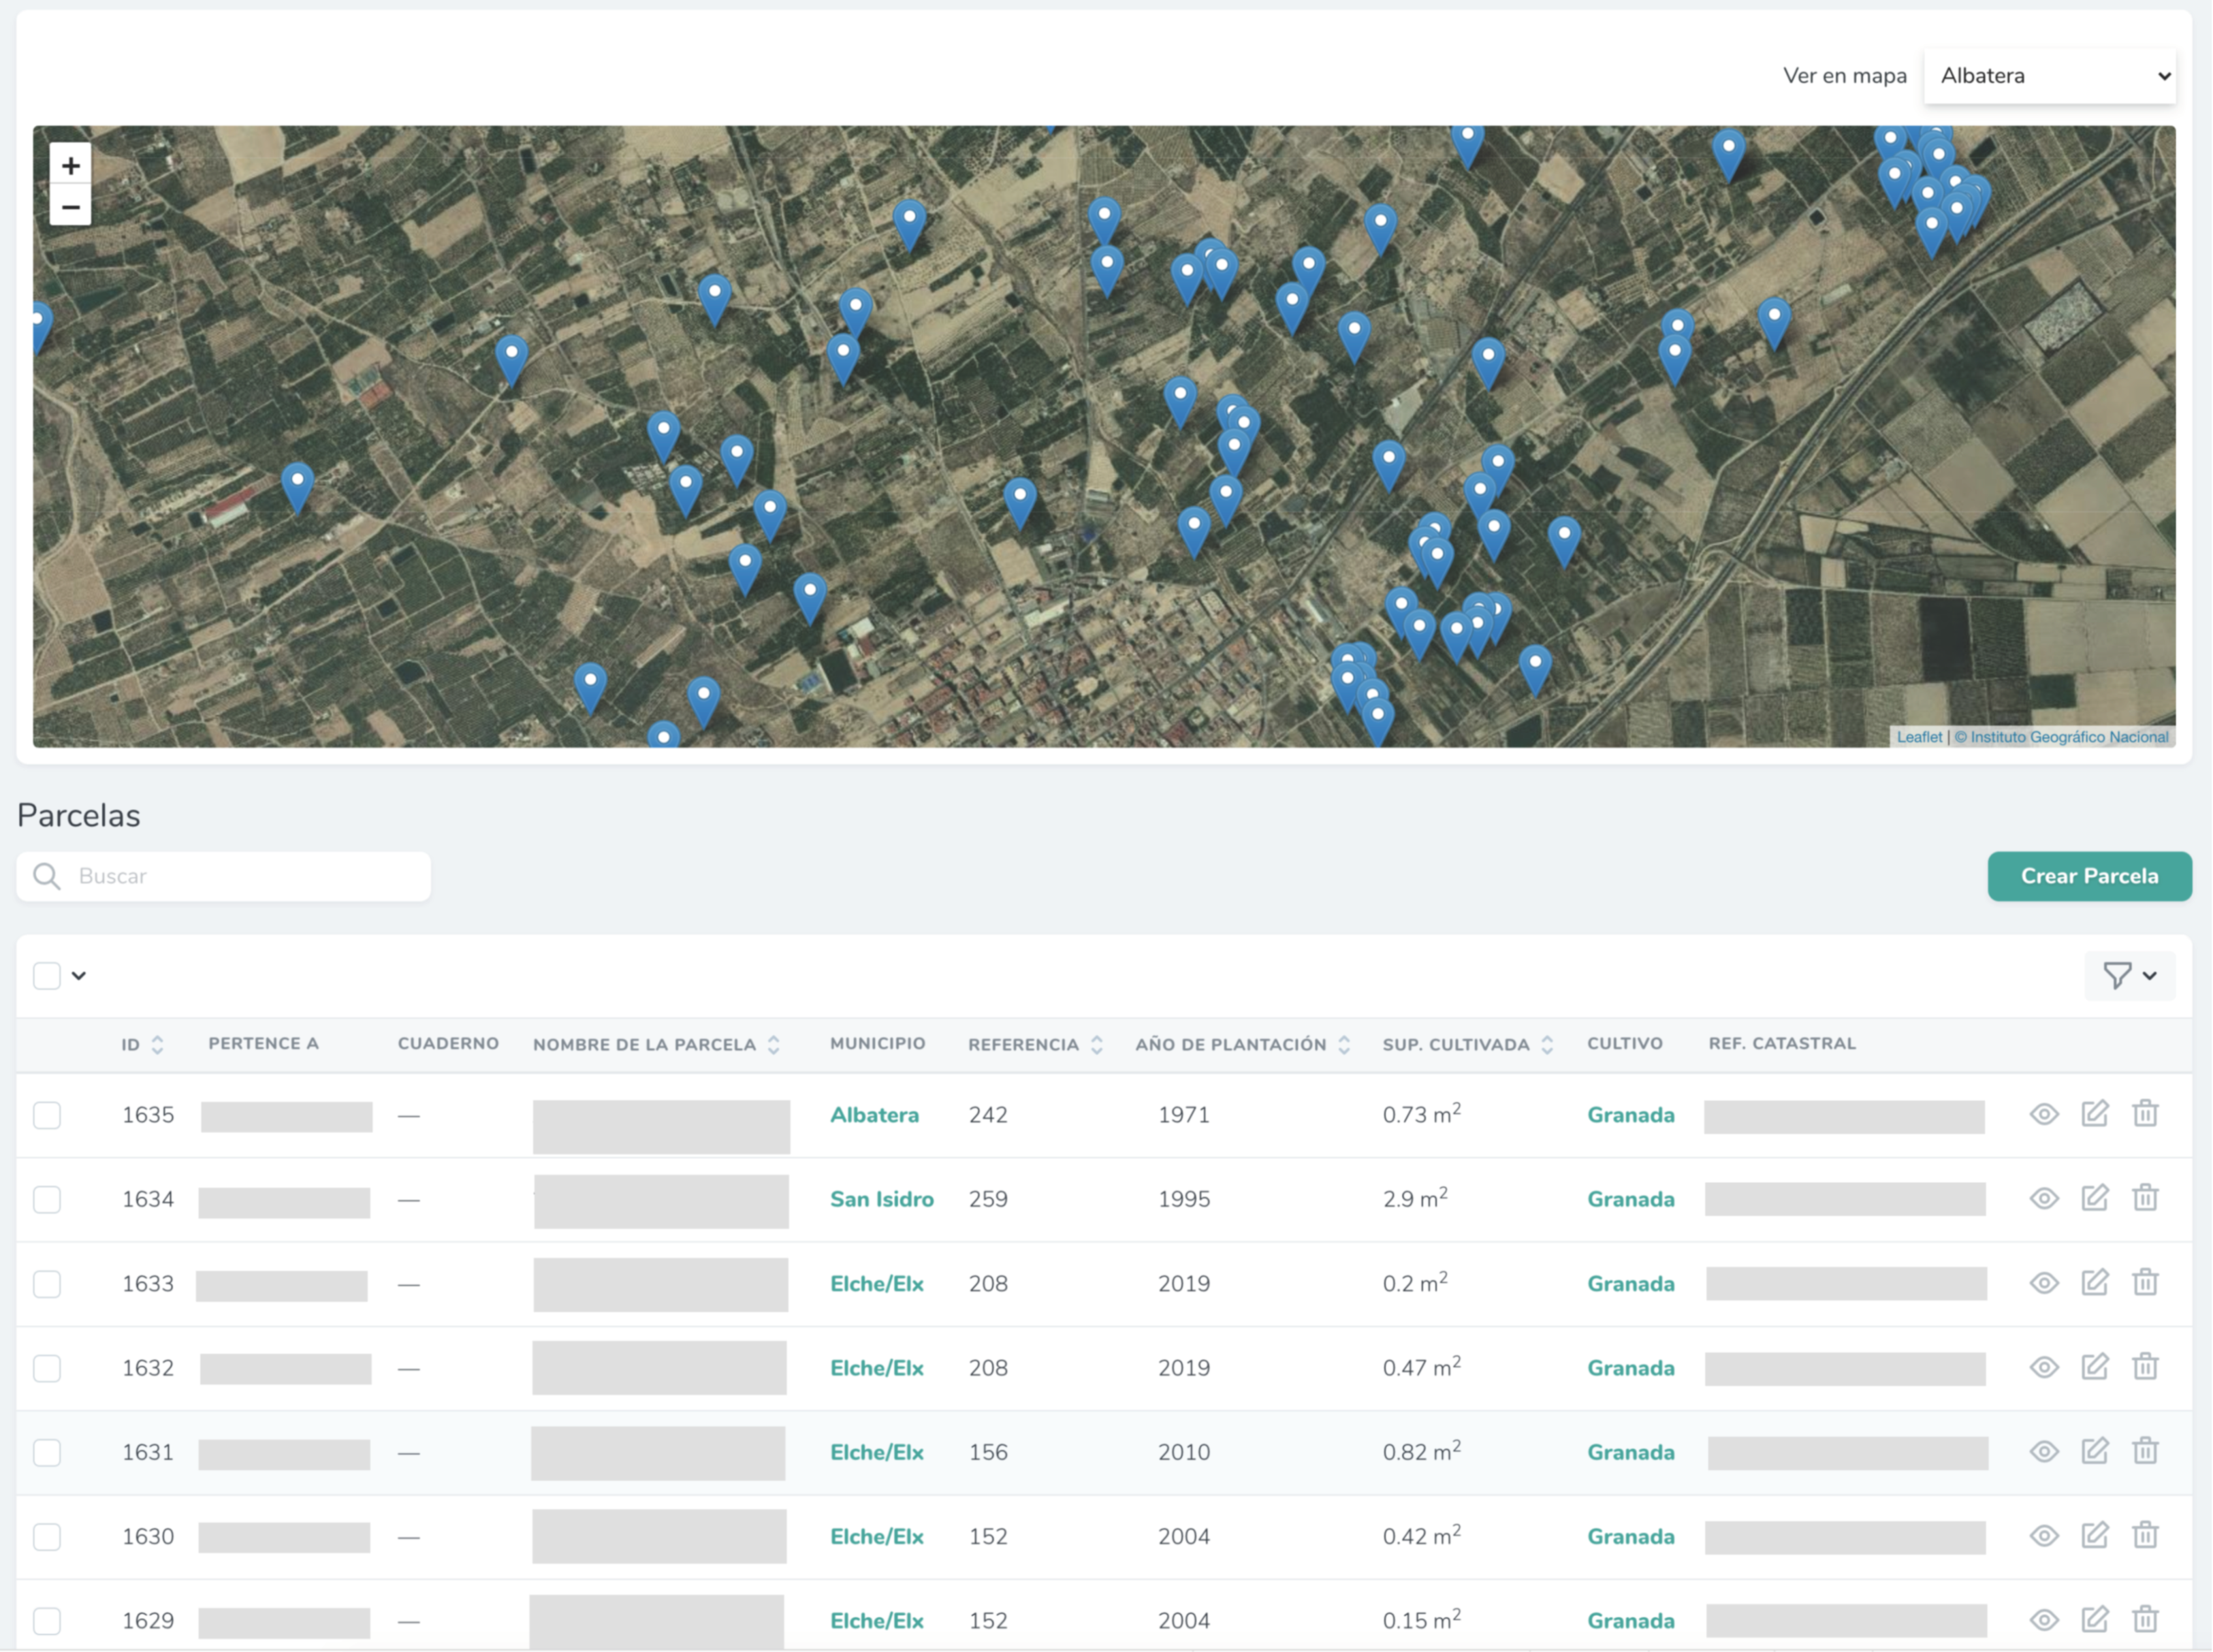Image resolution: width=2213 pixels, height=1652 pixels.
Task: Delete parcel 1633 via trash icon
Action: (2145, 1282)
